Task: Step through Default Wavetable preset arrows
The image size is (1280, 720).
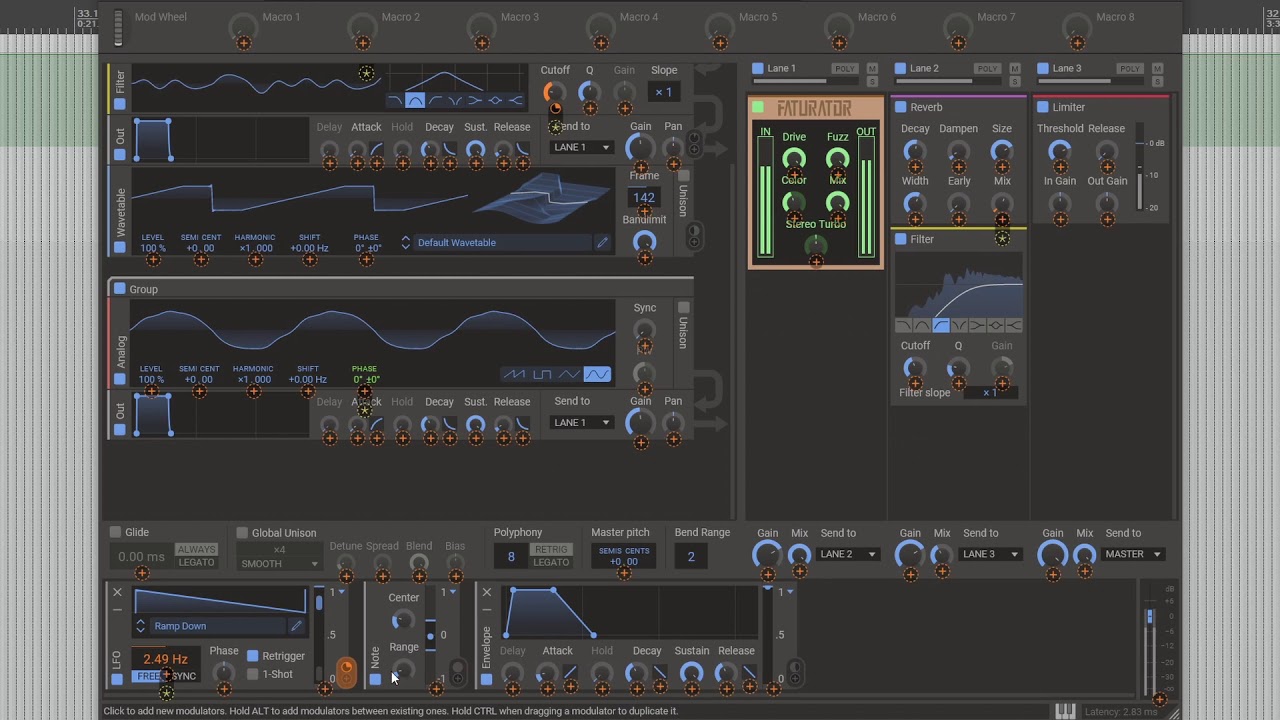Action: pos(405,242)
